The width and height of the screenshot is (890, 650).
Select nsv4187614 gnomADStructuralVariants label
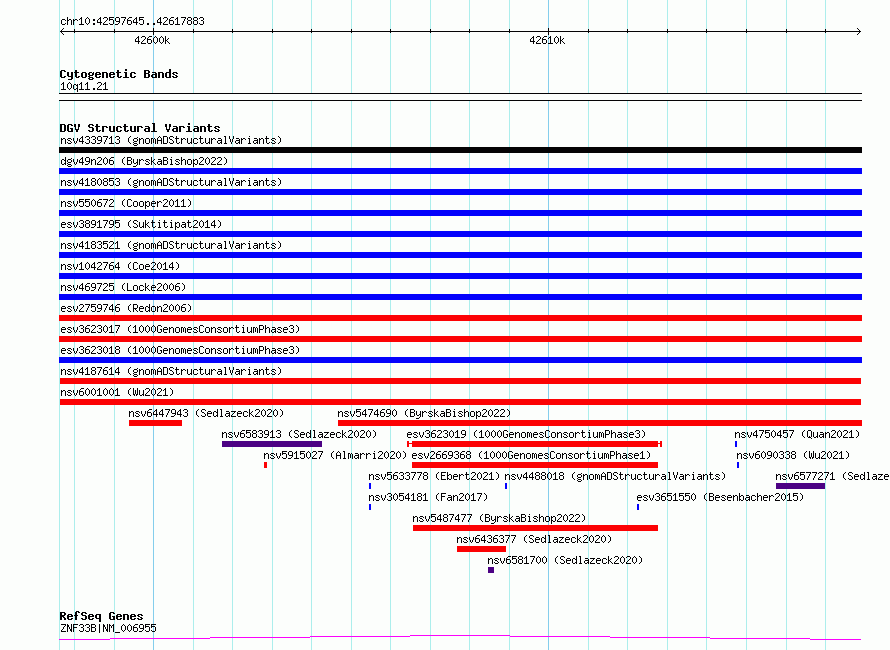pyautogui.click(x=171, y=371)
